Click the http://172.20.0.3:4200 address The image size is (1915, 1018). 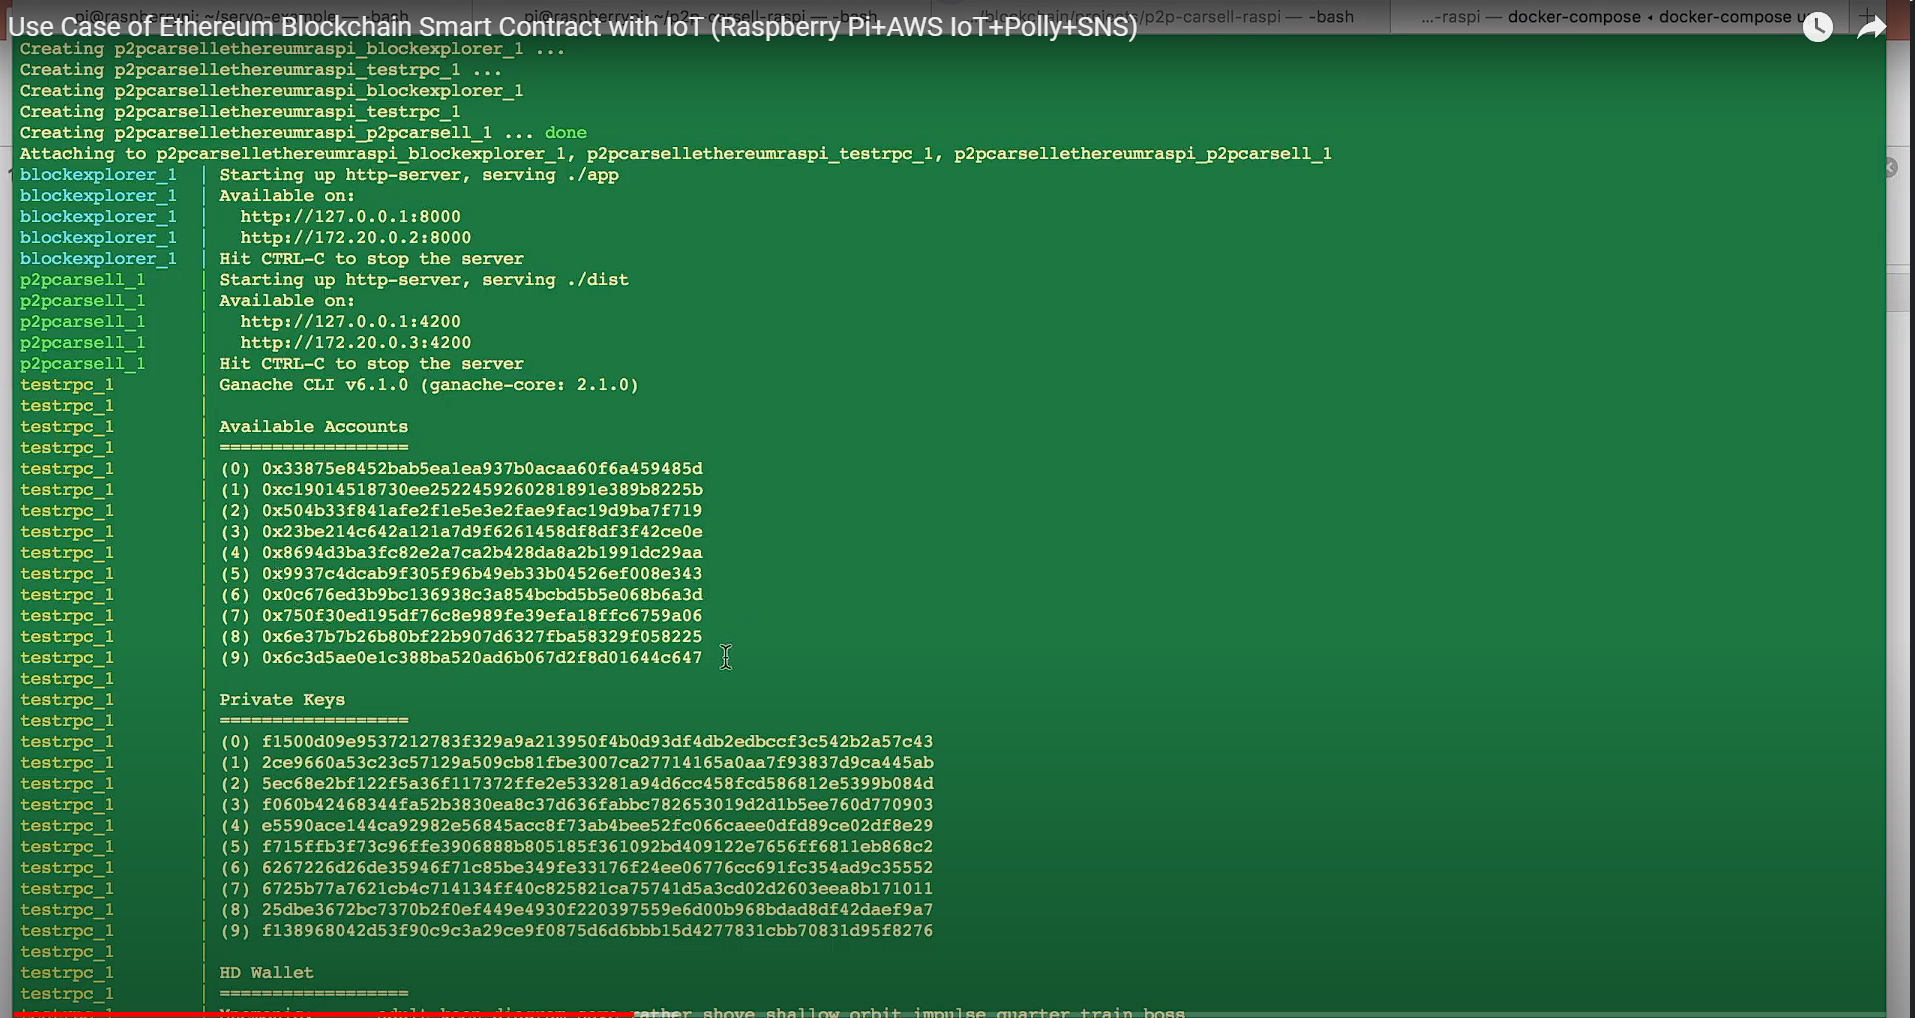pyautogui.click(x=354, y=342)
